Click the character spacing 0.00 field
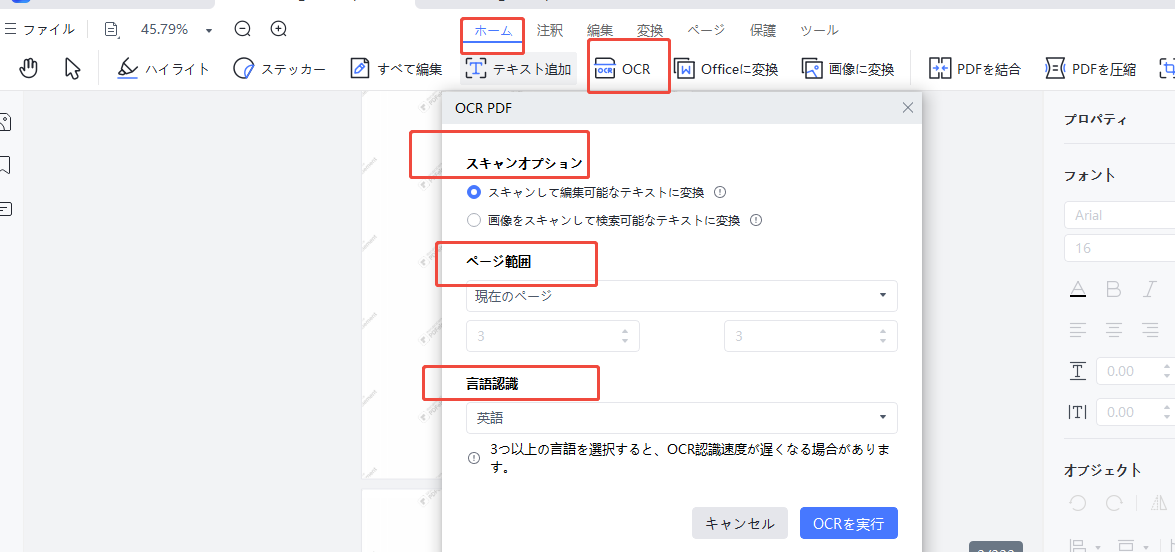Image resolution: width=1175 pixels, height=552 pixels. [x=1135, y=412]
